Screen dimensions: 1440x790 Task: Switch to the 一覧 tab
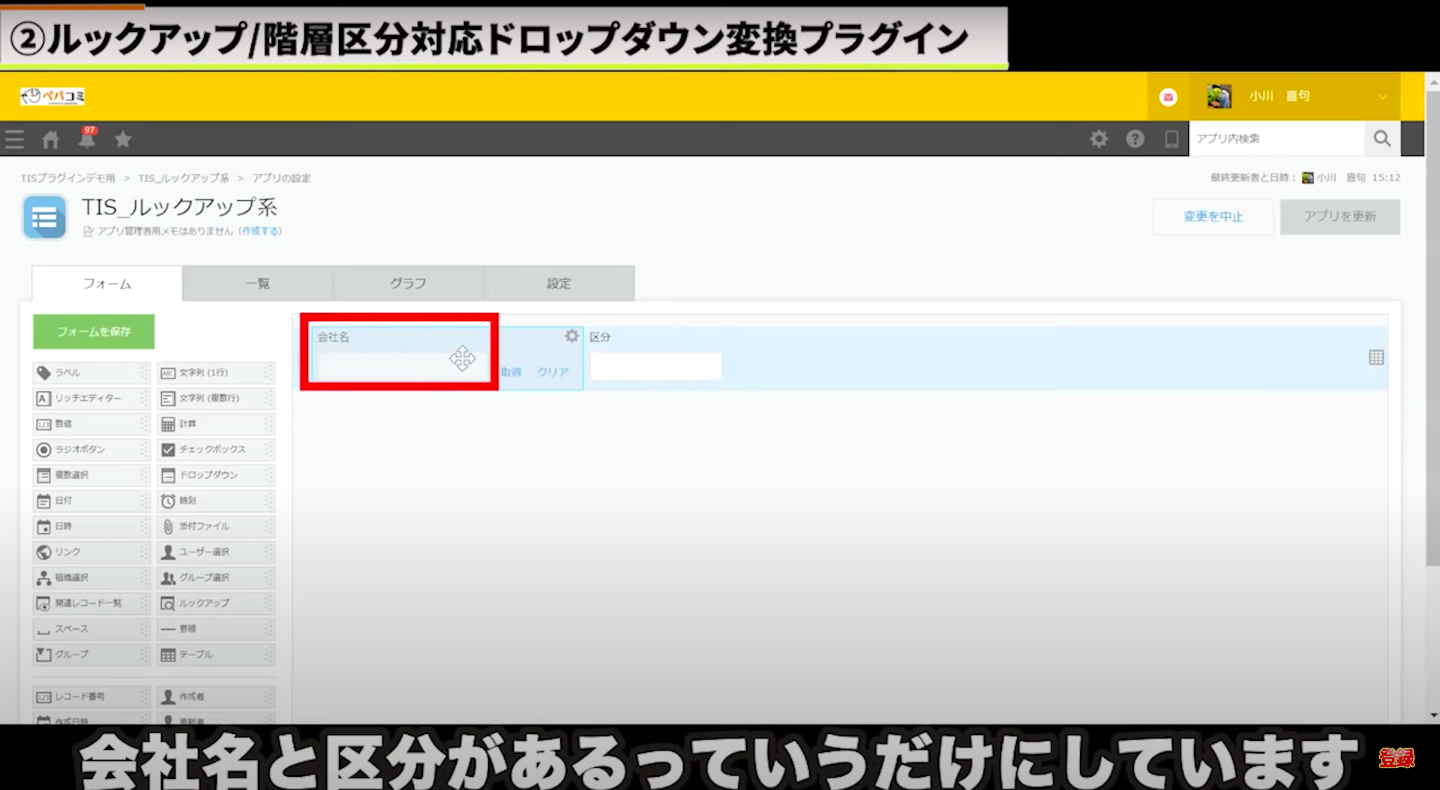tap(258, 284)
